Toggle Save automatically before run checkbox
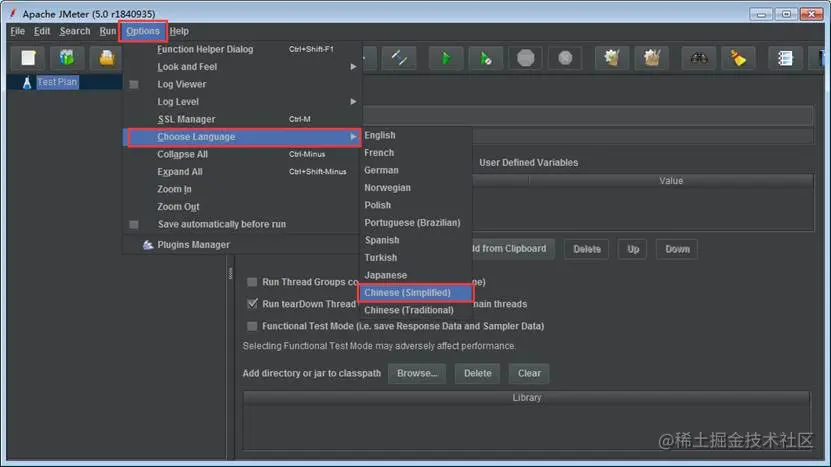The image size is (831, 467). (134, 225)
